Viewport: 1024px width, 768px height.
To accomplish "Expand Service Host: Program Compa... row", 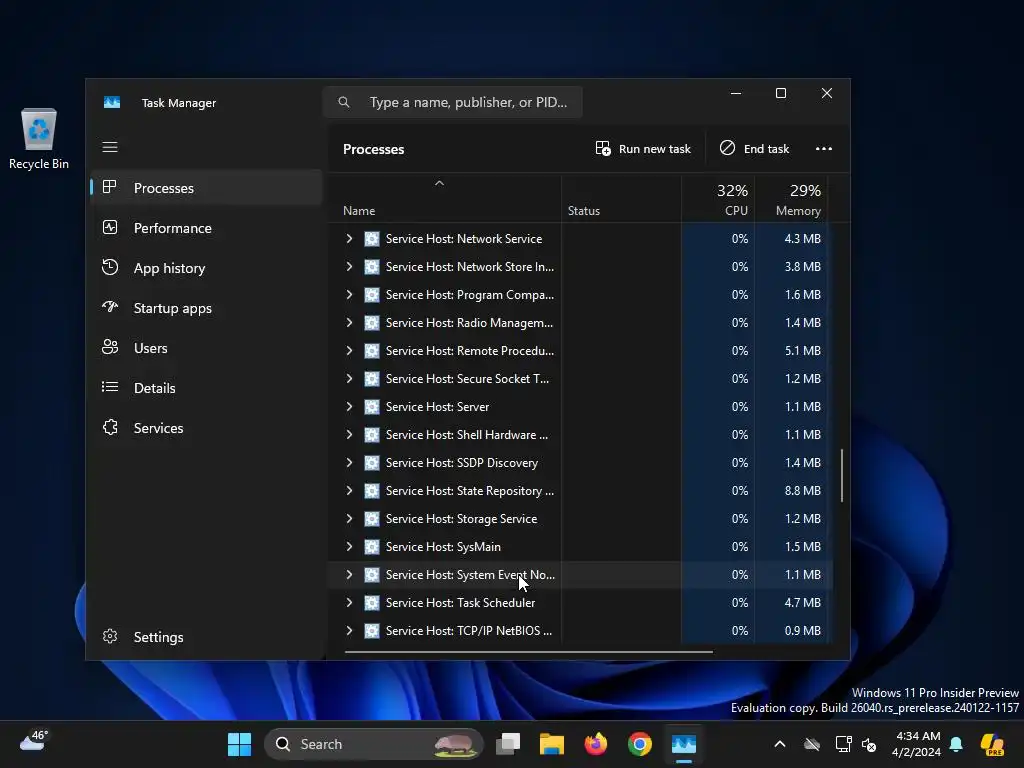I will (349, 295).
